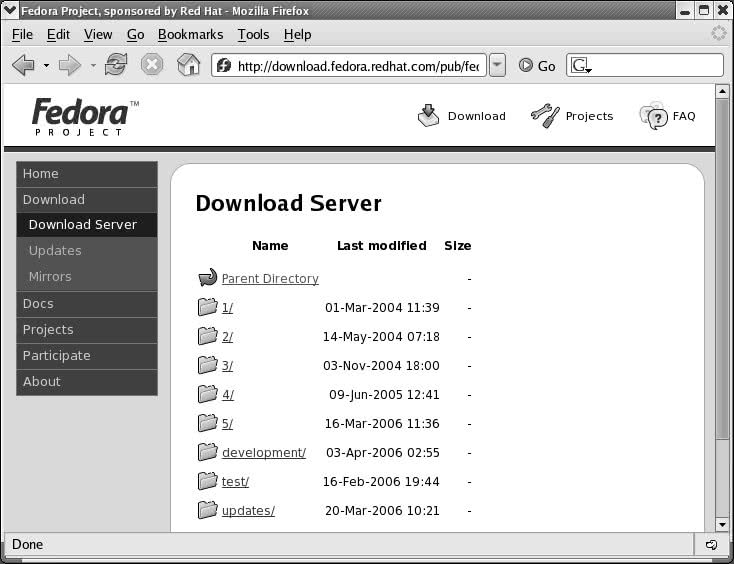734x564 pixels.
Task: Open the File menu
Action: (x=22, y=35)
